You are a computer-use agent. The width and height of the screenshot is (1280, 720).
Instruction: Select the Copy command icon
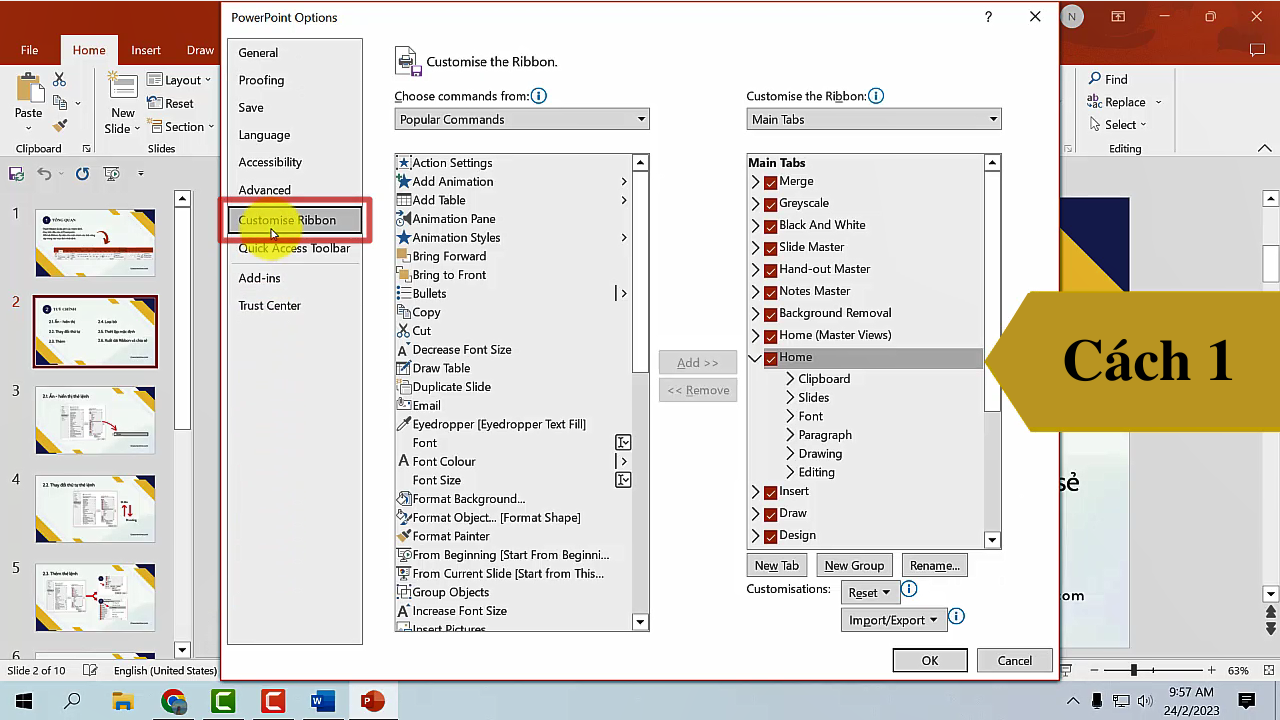[x=404, y=312]
